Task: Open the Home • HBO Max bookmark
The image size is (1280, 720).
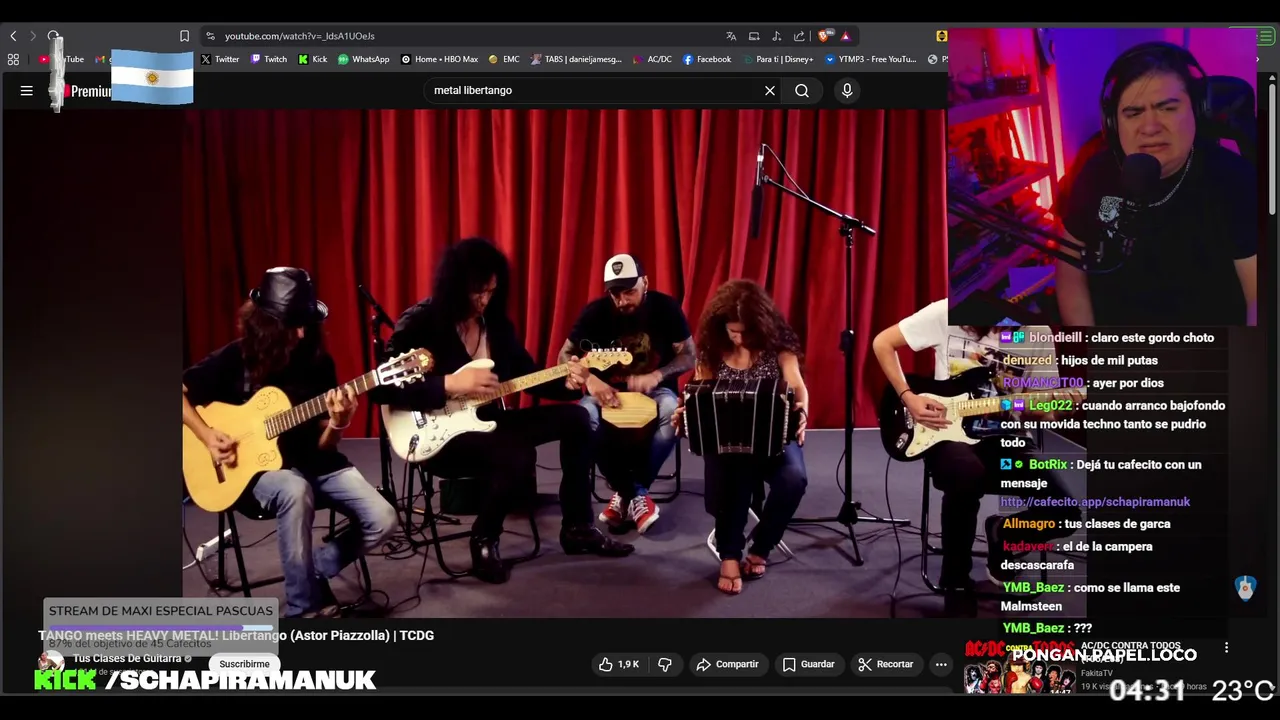Action: [439, 59]
